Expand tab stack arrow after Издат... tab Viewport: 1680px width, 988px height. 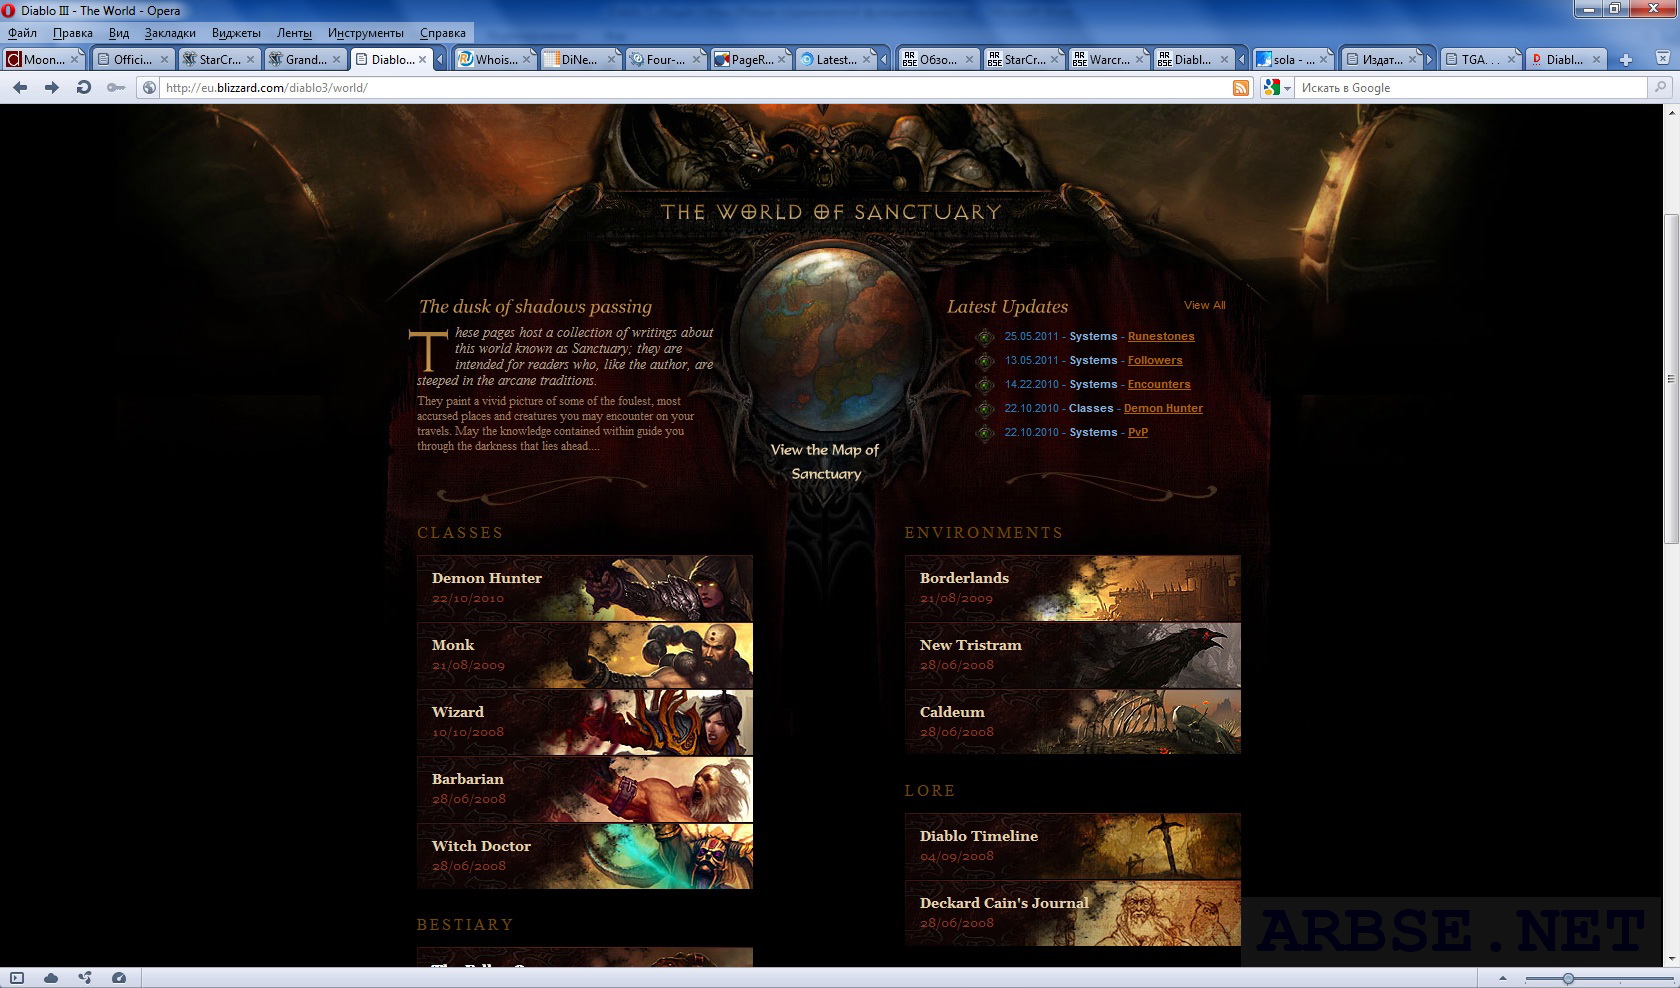click(x=1430, y=60)
